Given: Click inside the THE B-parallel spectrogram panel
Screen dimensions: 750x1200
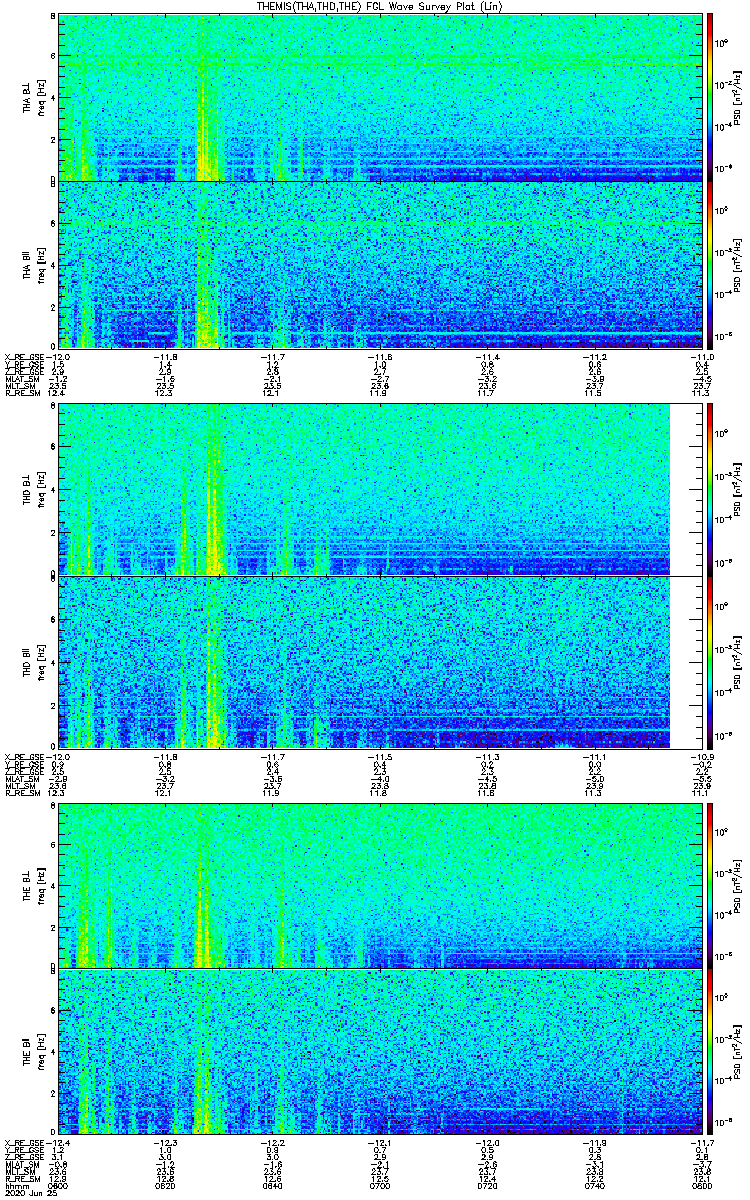Looking at the screenshot, I should [380, 1051].
